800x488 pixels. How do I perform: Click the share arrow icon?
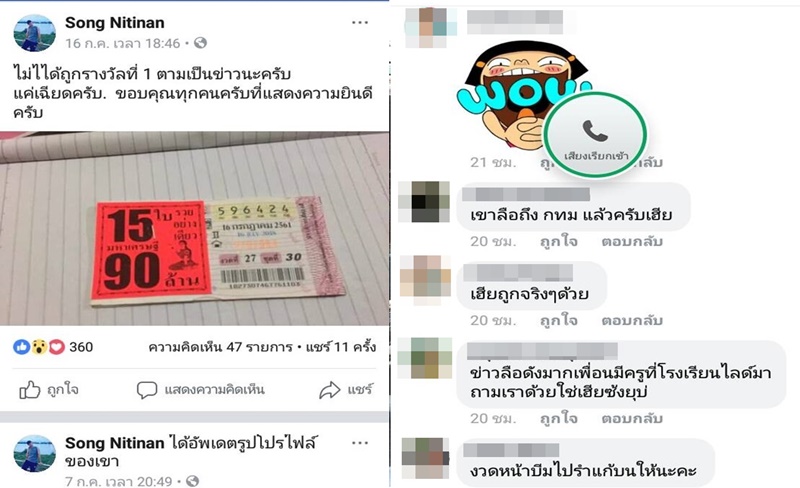point(330,390)
